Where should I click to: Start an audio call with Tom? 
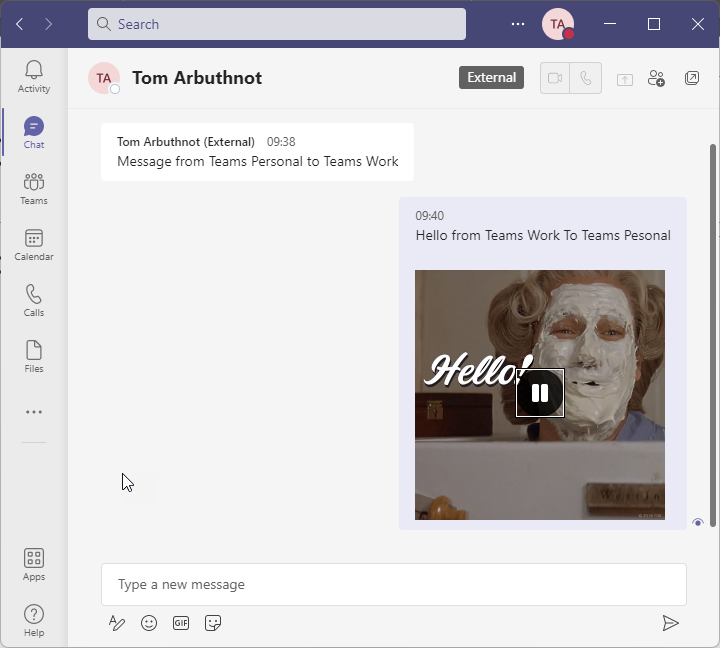586,78
